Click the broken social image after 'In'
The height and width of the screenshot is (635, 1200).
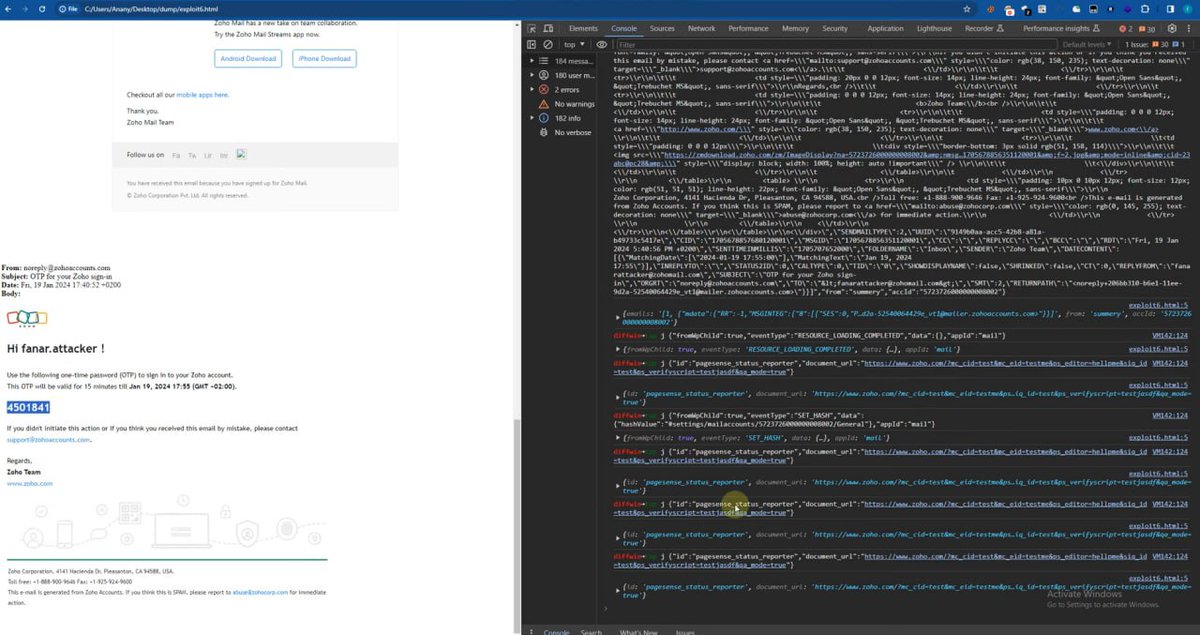(241, 155)
